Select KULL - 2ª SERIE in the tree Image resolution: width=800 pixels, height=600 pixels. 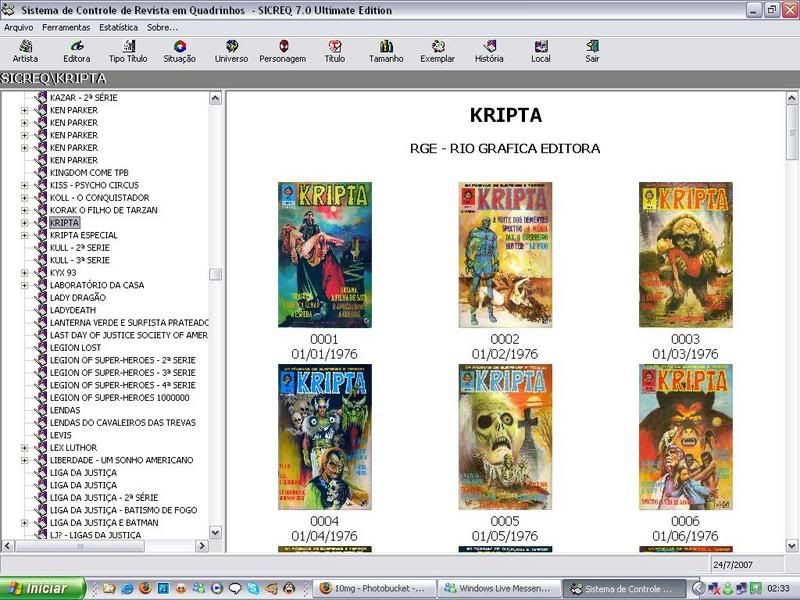(80, 247)
